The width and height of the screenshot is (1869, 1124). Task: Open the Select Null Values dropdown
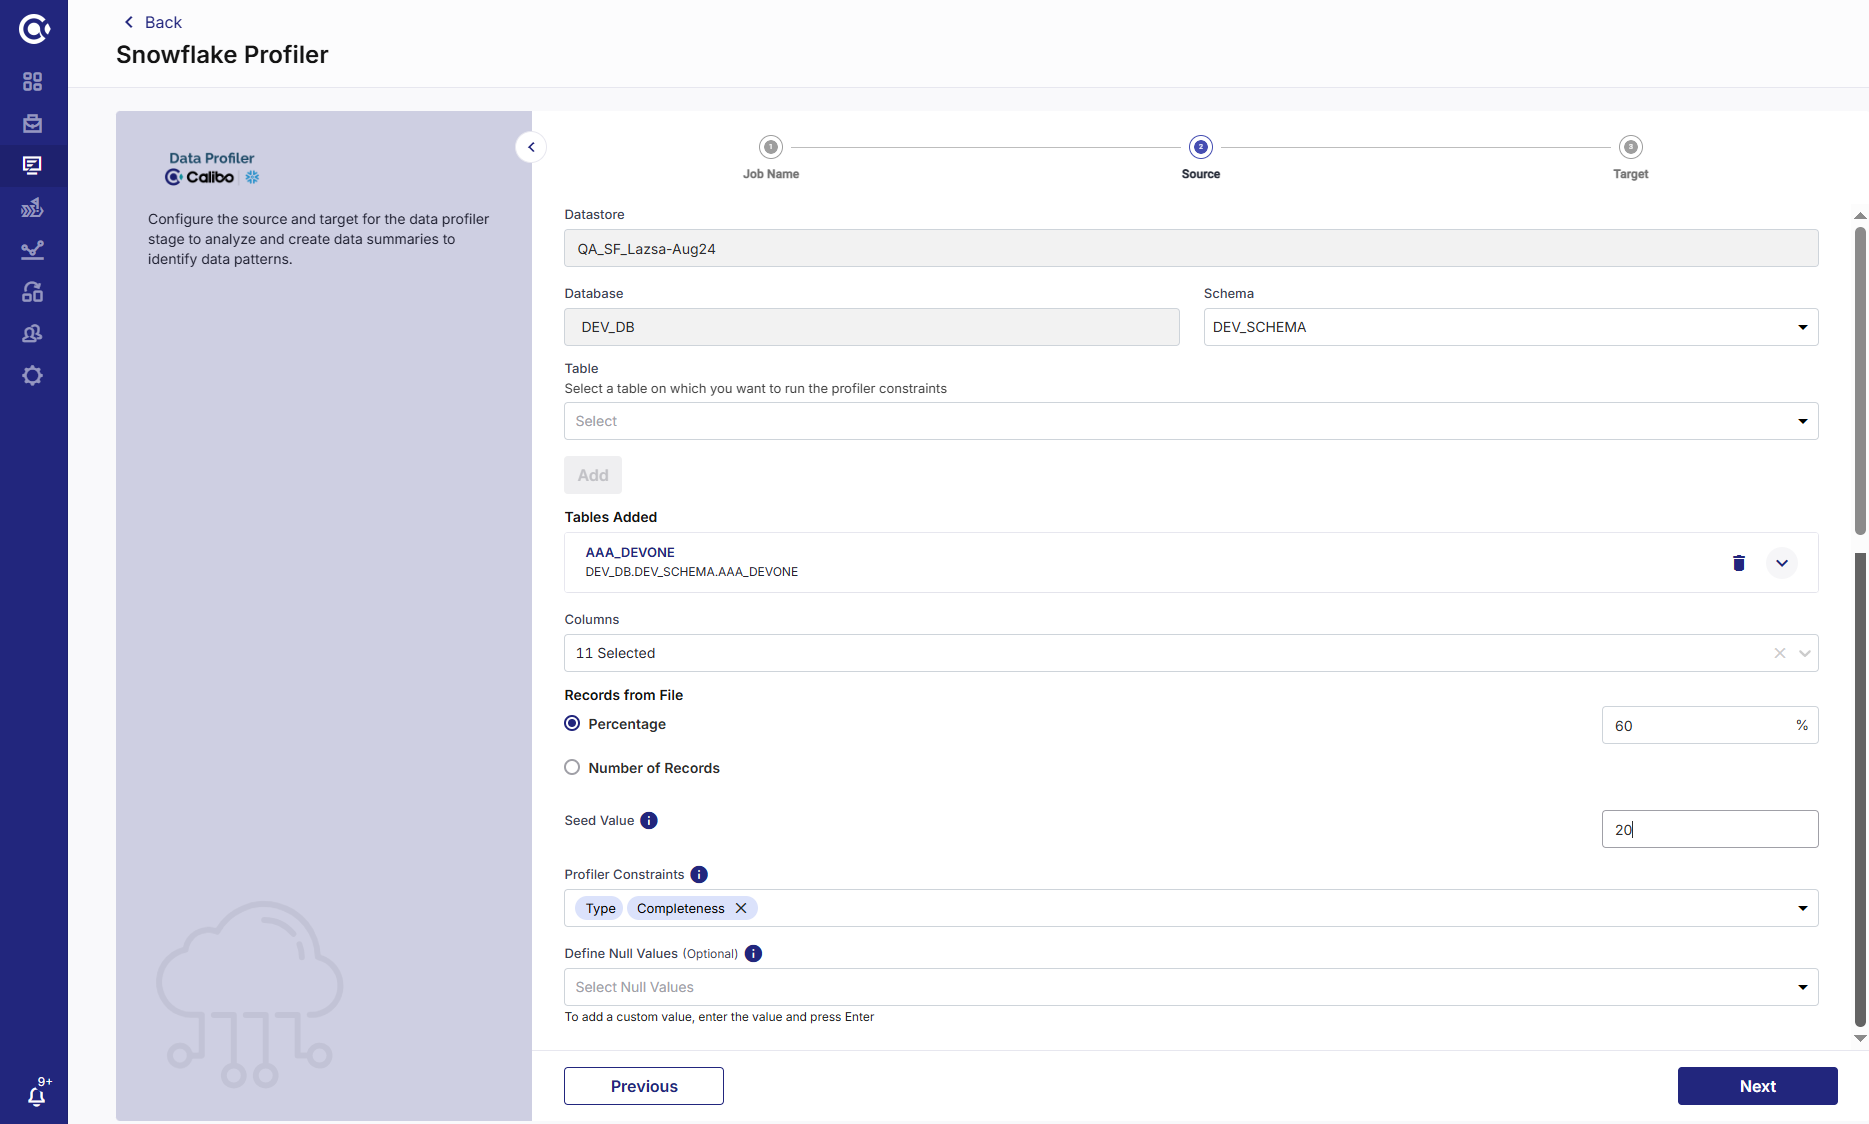[1190, 987]
